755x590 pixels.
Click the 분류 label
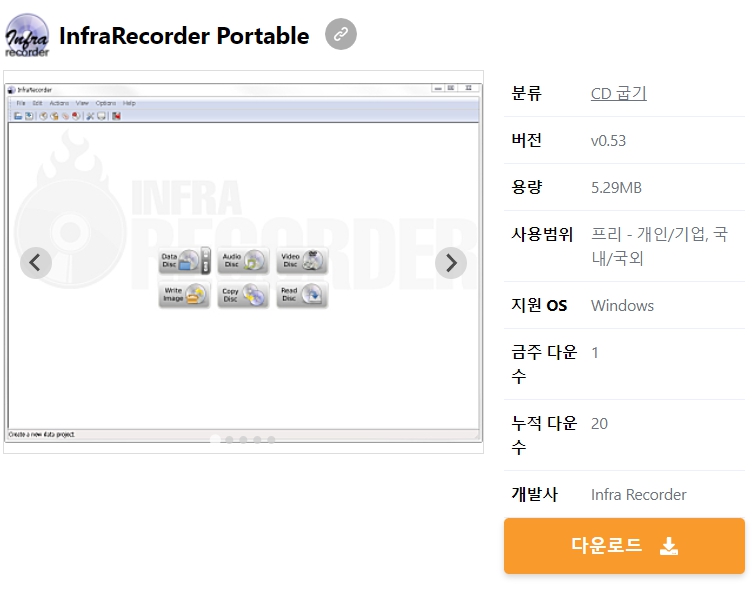click(526, 93)
